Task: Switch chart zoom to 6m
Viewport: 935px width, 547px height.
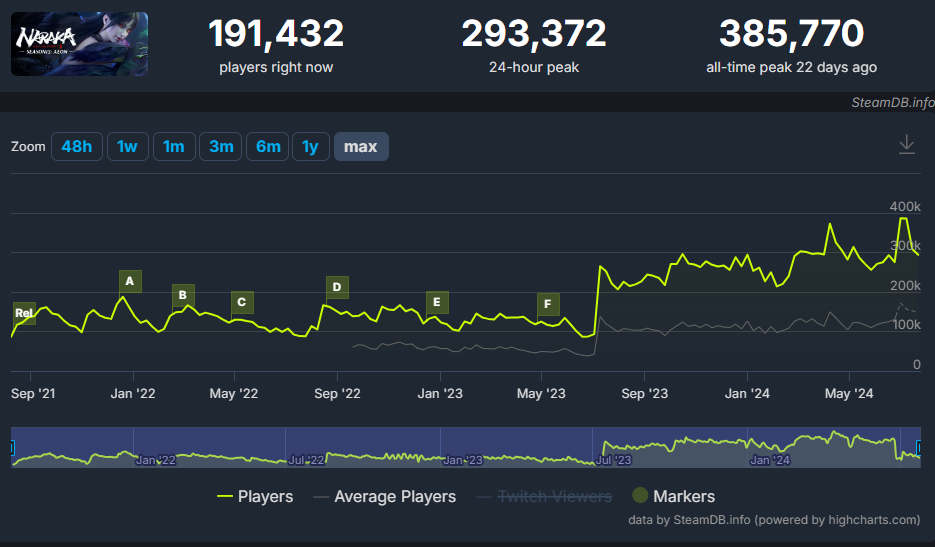Action: point(268,147)
